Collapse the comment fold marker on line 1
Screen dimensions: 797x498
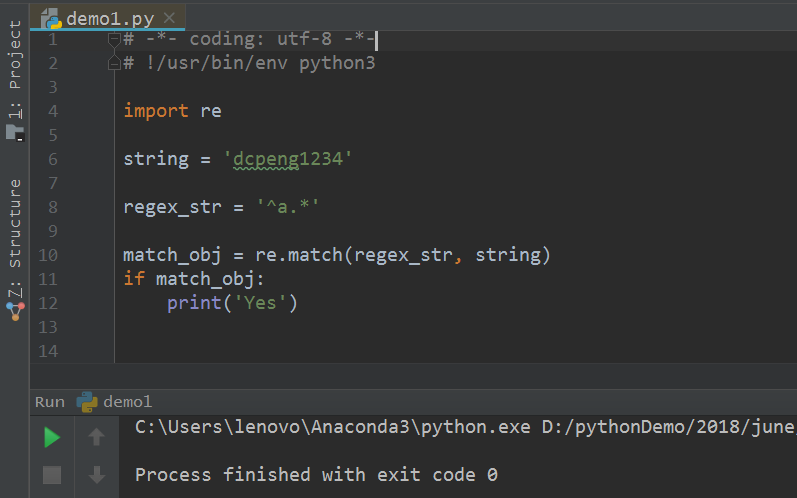coord(114,39)
